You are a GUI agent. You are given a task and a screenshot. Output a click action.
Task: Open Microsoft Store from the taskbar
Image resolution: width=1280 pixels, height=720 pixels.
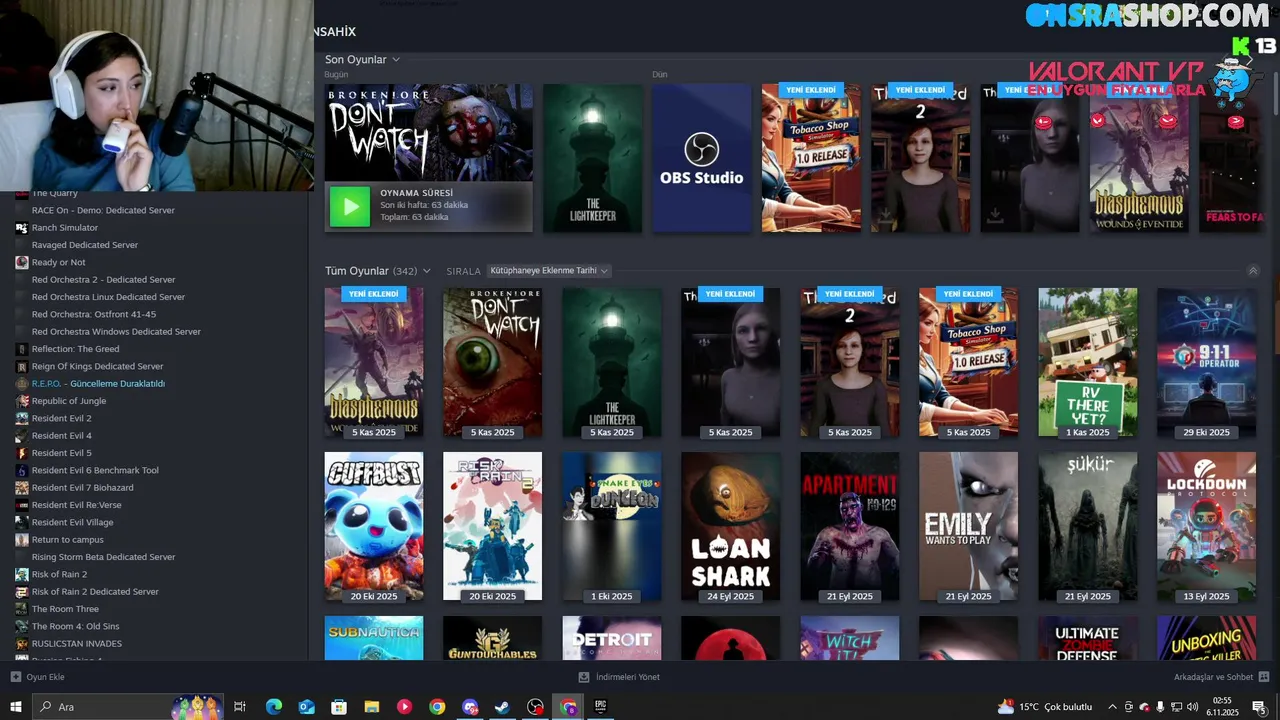[339, 707]
